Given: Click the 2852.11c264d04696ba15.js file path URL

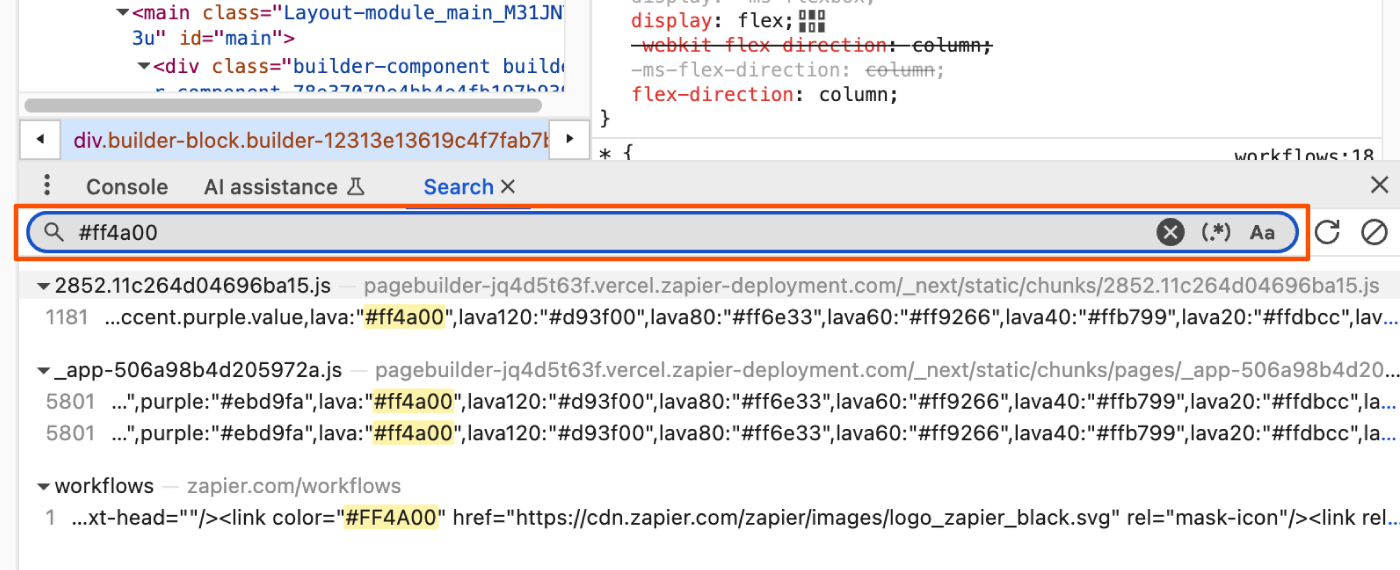Looking at the screenshot, I should [871, 286].
